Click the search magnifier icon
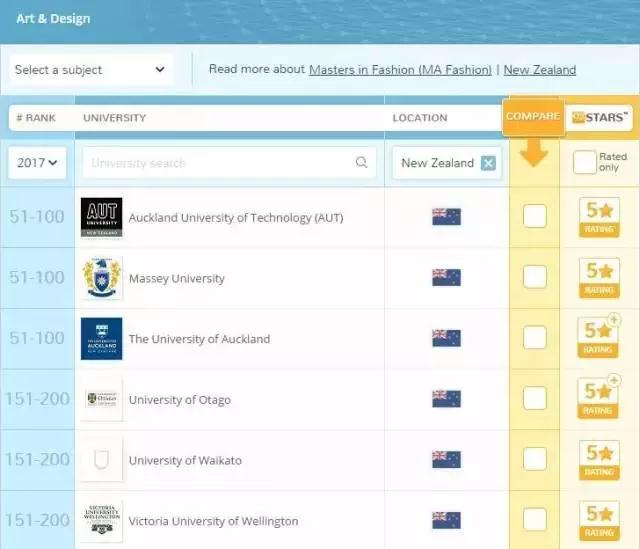 361,163
